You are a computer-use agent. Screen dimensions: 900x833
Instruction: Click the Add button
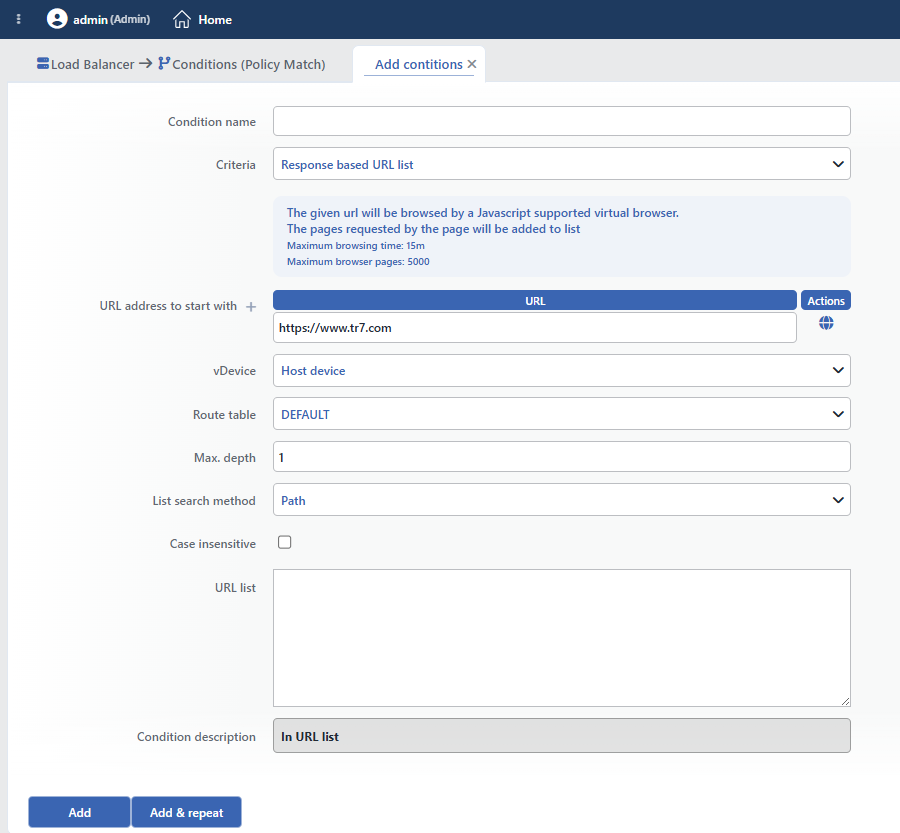coord(79,812)
